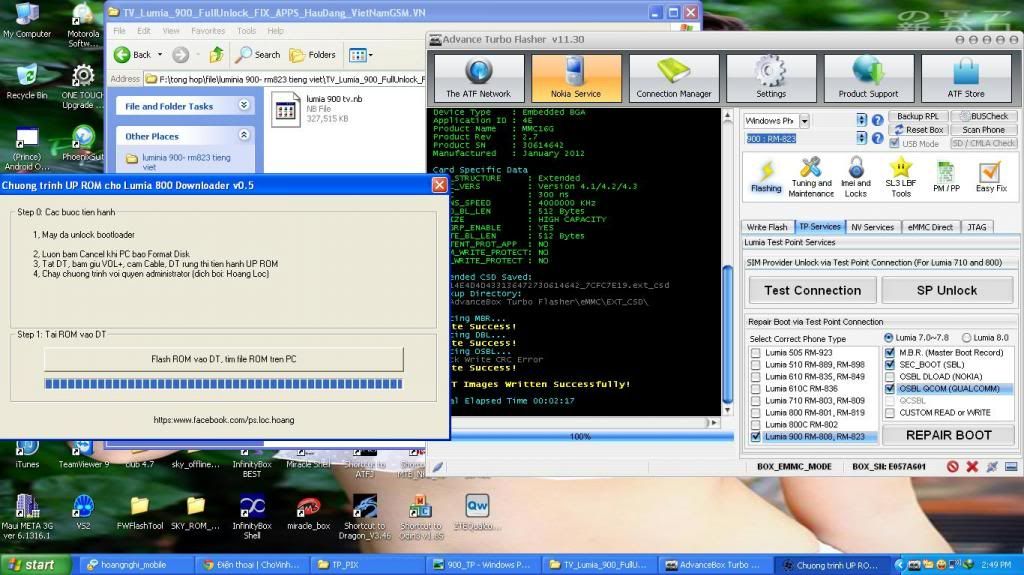Select the Lumia 8.0 radio button

pos(967,338)
